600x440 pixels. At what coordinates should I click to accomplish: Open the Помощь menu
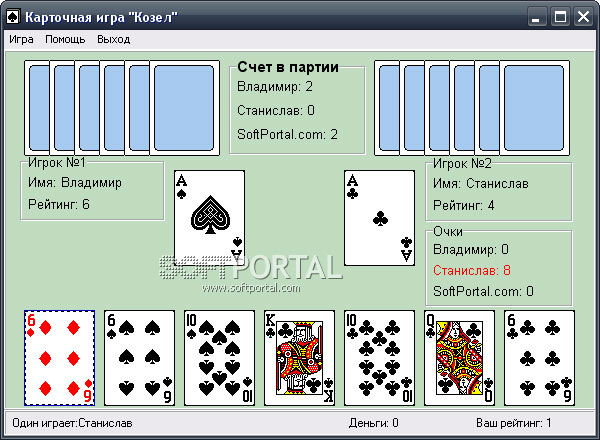coord(65,39)
